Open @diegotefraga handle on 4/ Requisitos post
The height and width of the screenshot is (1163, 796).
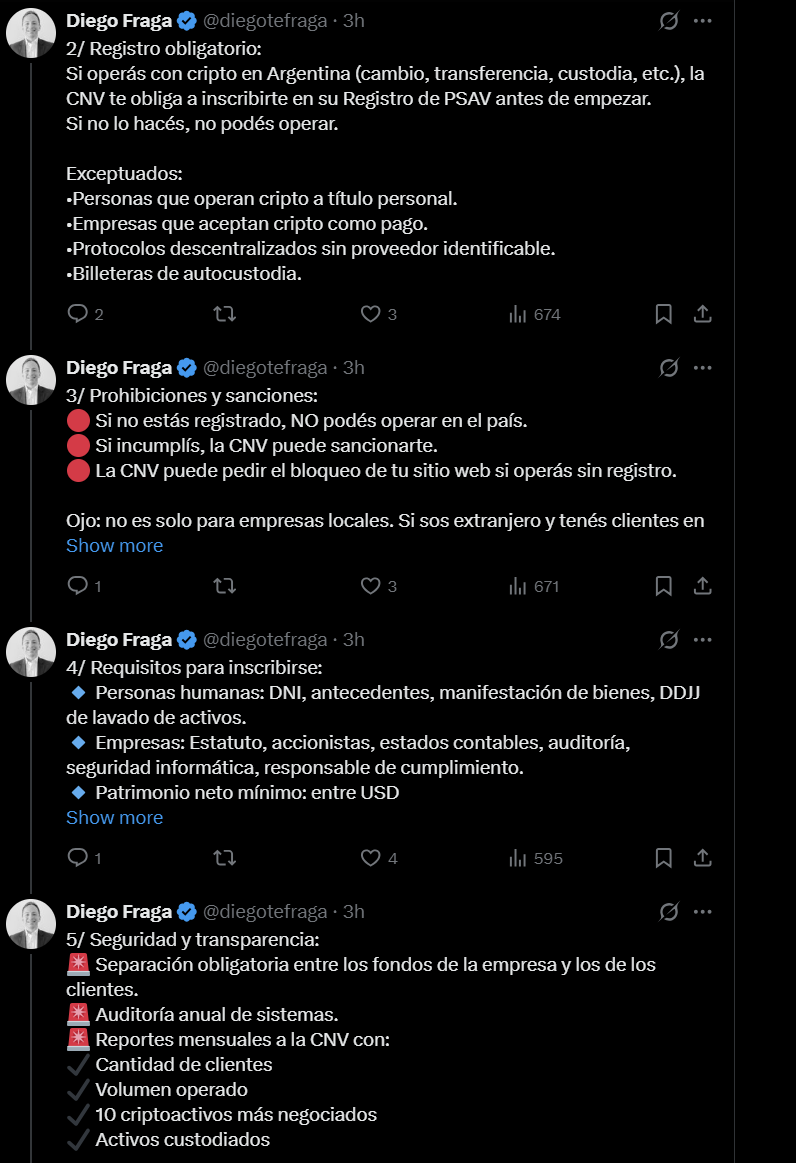(265, 639)
